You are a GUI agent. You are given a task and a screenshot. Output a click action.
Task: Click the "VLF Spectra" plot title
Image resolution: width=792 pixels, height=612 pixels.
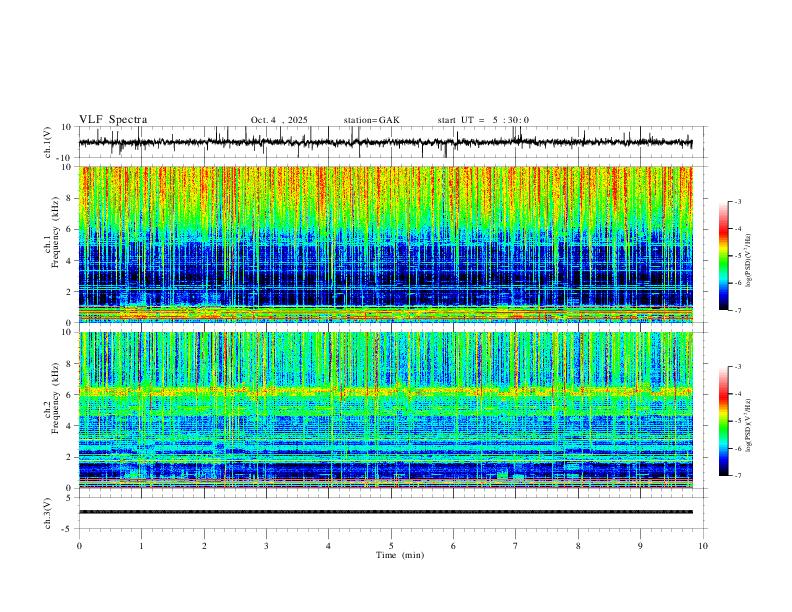pyautogui.click(x=113, y=120)
